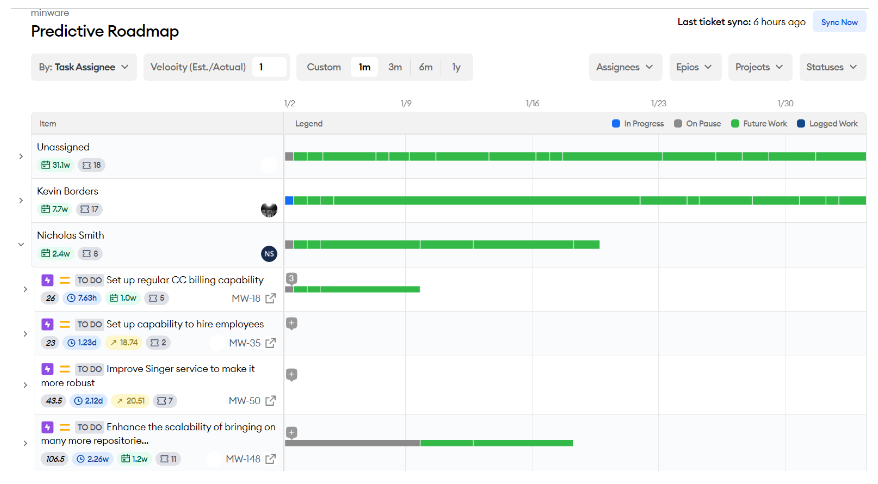Select 1m time range

click(x=365, y=67)
